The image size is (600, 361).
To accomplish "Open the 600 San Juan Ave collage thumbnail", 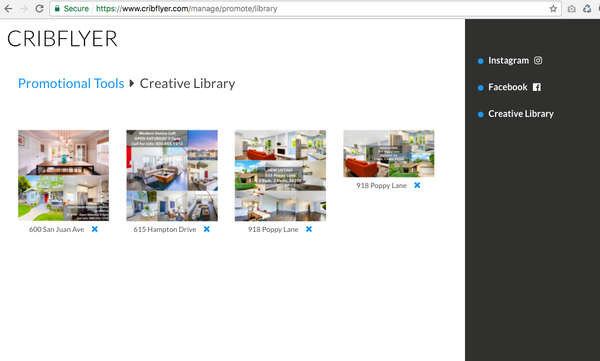I will pyautogui.click(x=64, y=175).
